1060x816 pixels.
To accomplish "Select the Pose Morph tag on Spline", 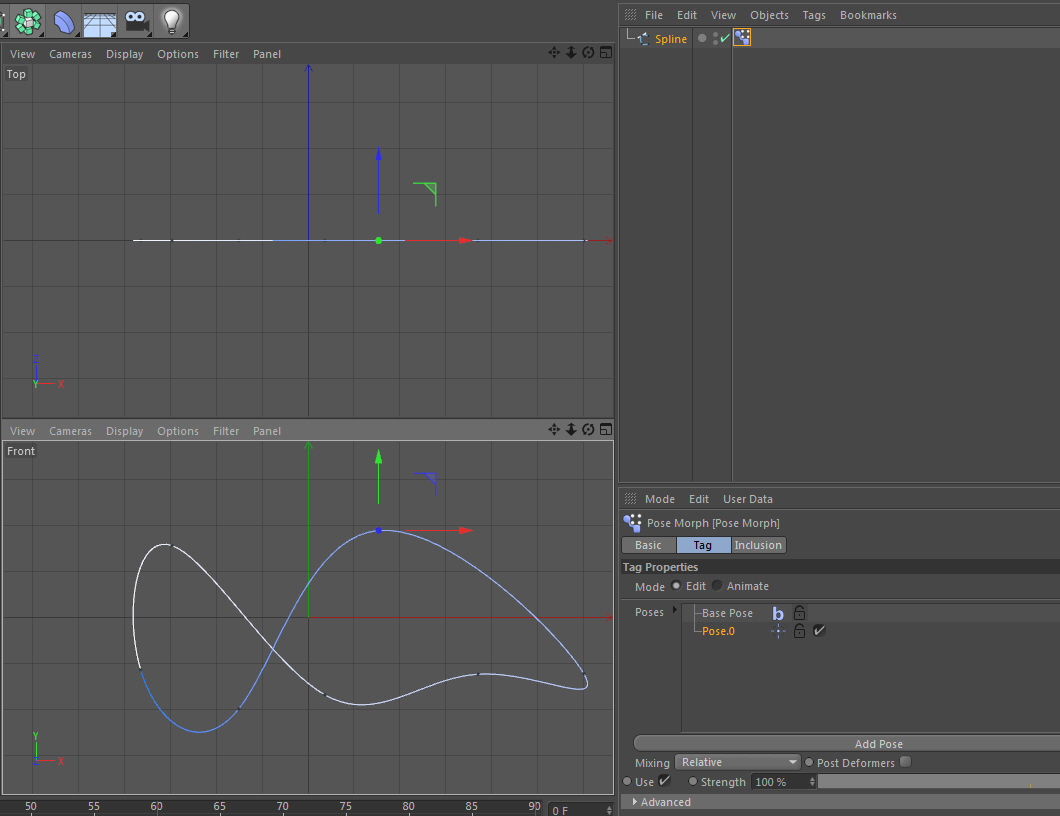I will pyautogui.click(x=742, y=38).
